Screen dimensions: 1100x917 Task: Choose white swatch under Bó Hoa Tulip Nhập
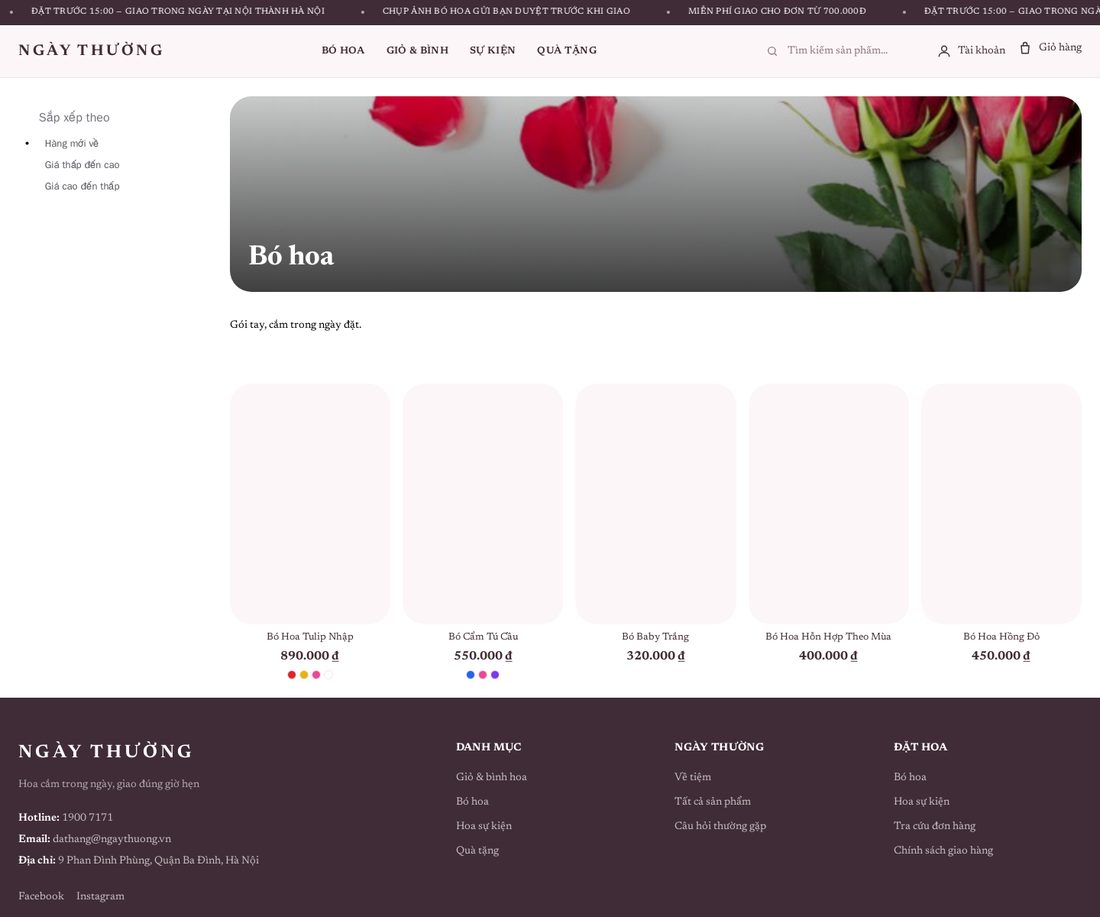tap(328, 675)
